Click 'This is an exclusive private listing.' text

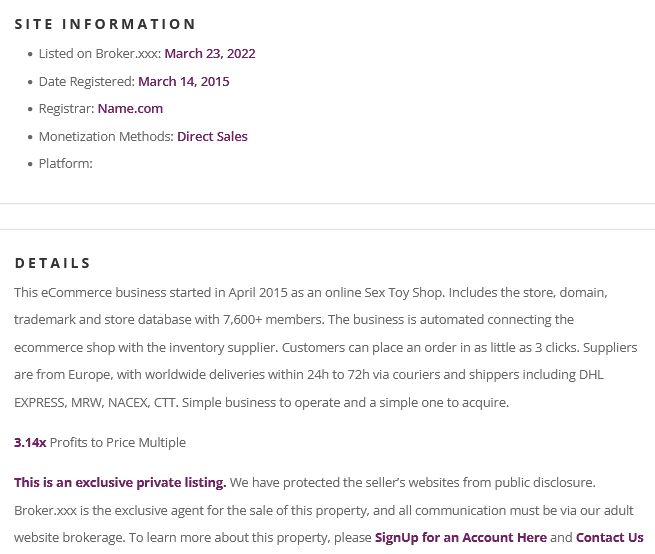point(120,483)
